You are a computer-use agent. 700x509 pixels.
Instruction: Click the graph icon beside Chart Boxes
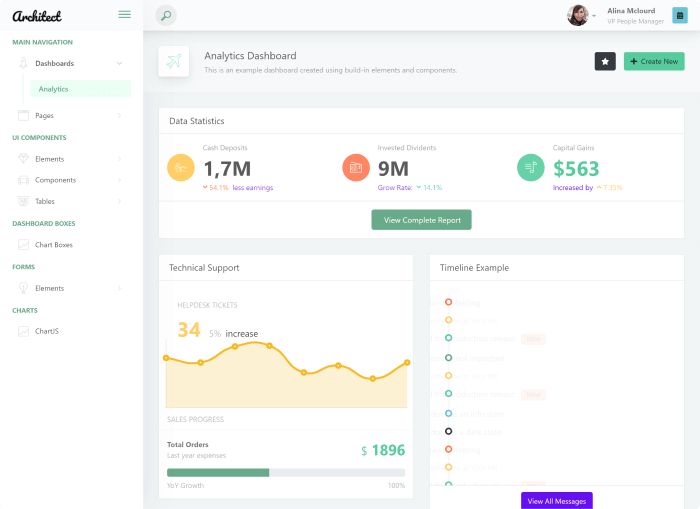pyautogui.click(x=23, y=244)
